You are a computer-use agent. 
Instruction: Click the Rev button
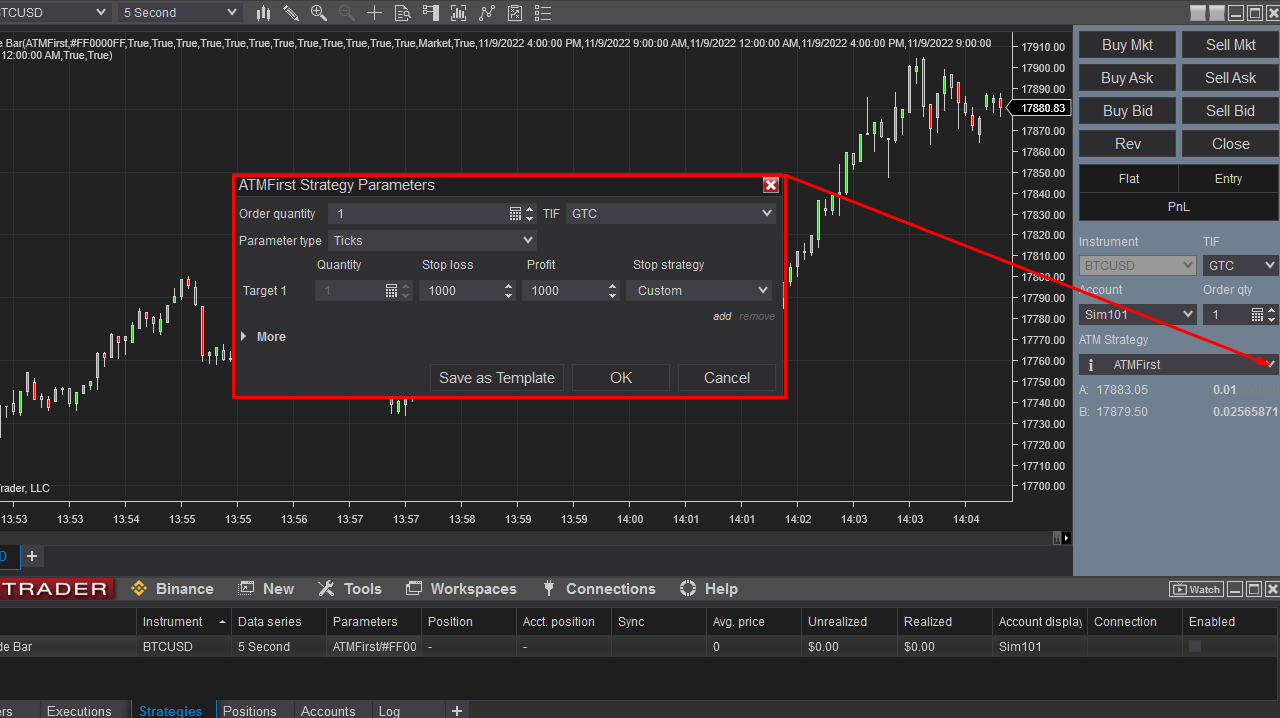point(1127,144)
